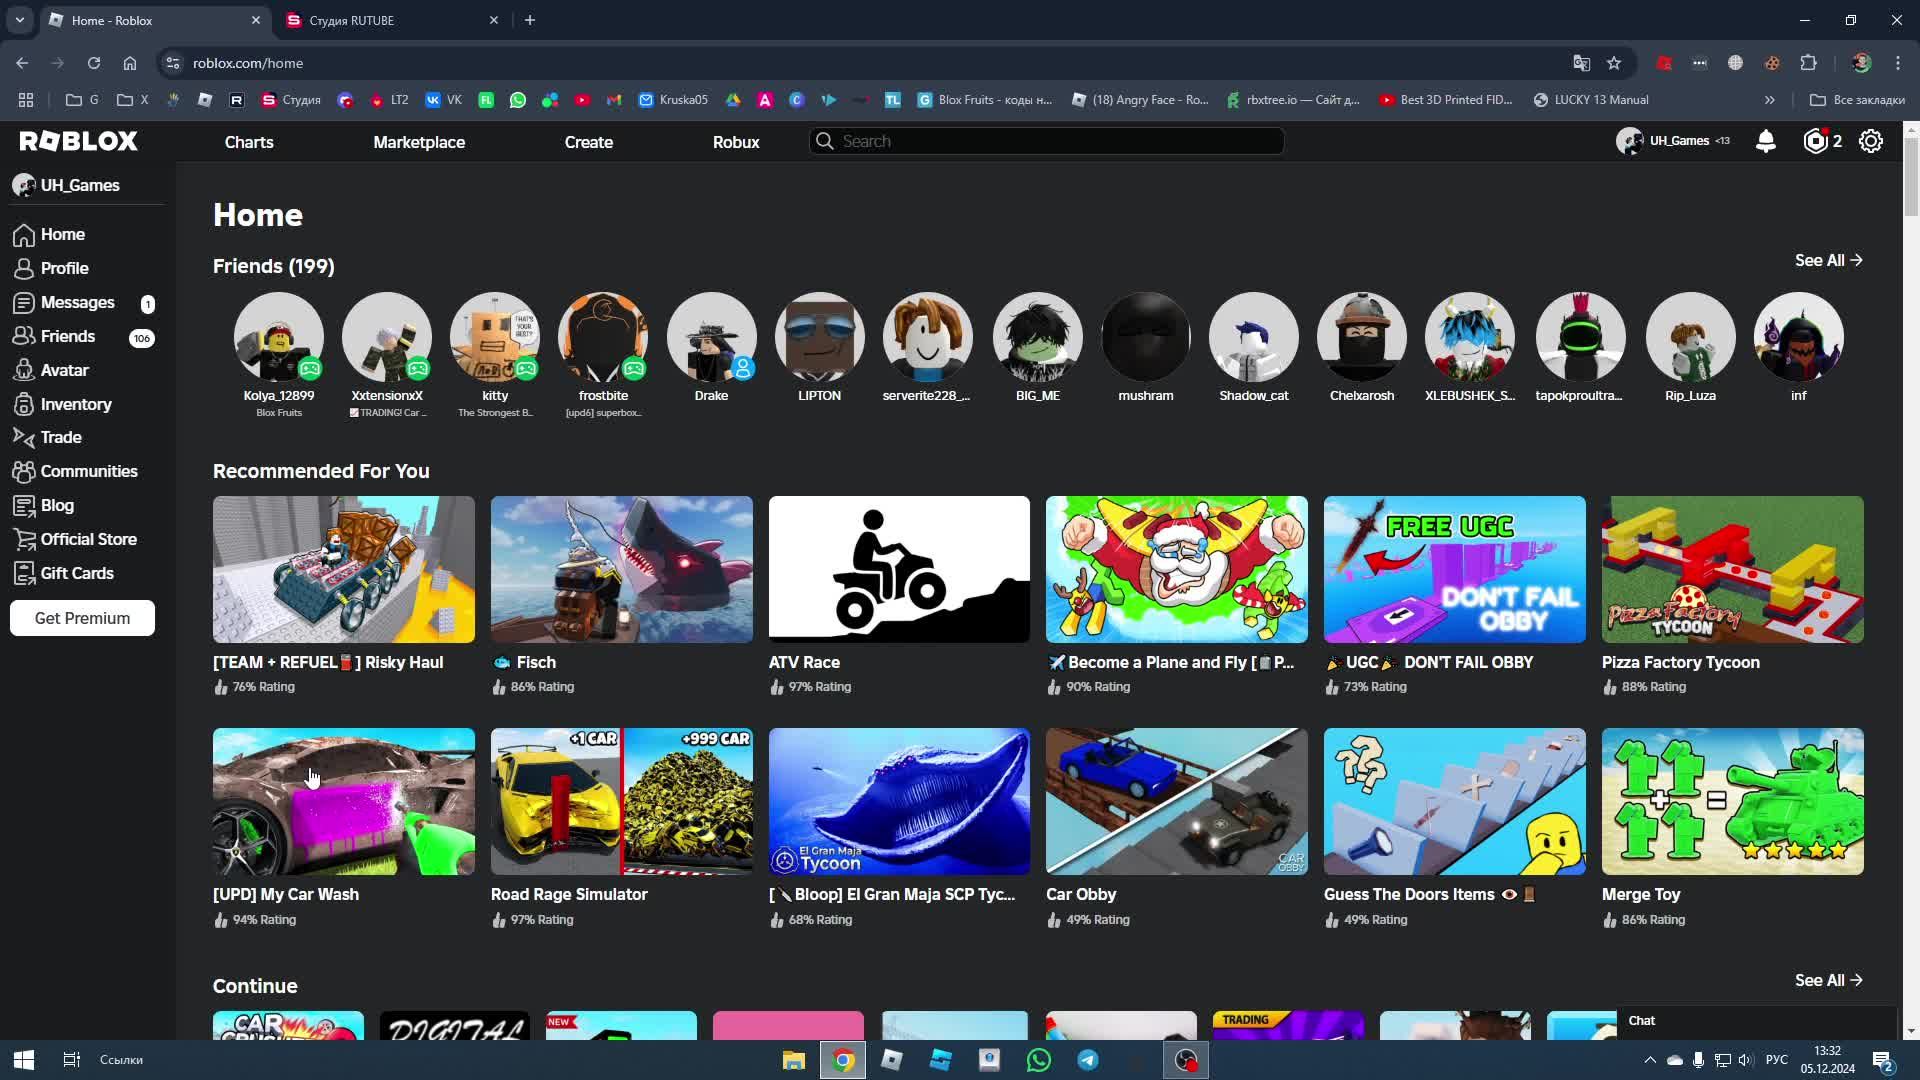This screenshot has width=1920, height=1080.
Task: Open the Road Rage Simulator thumbnail
Action: (622, 801)
